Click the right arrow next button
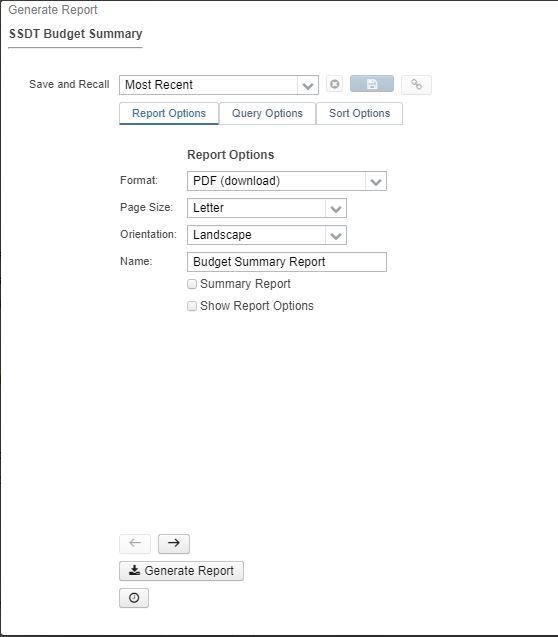The image size is (558, 637). (x=174, y=543)
